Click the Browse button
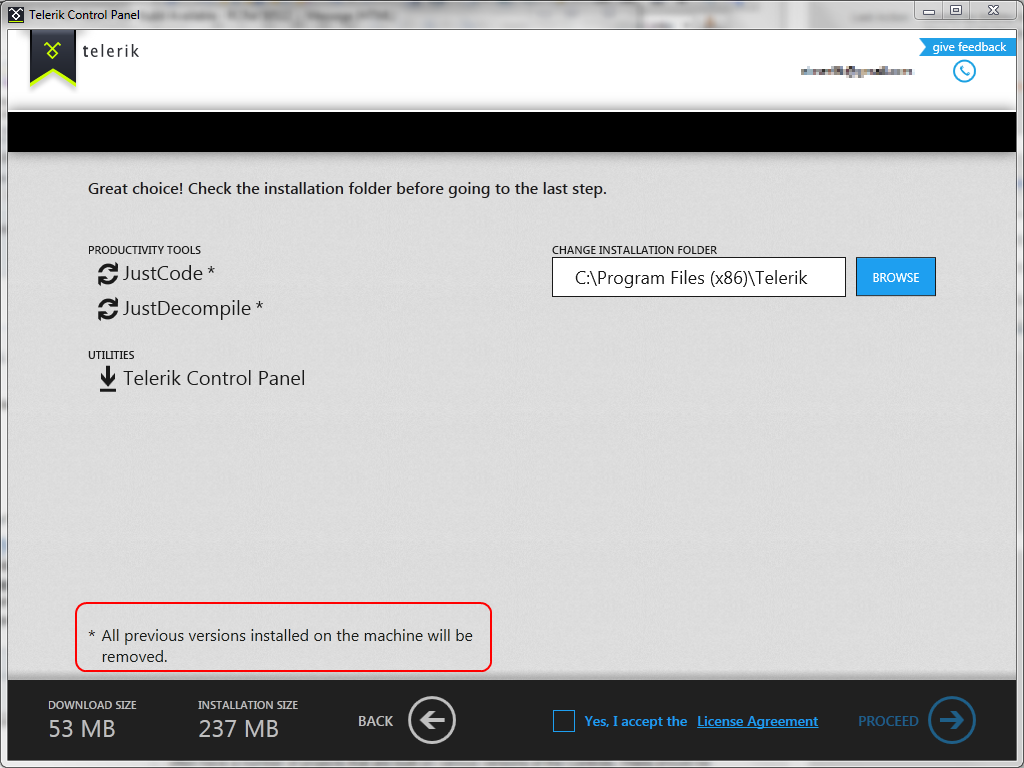The image size is (1024, 768). [x=895, y=277]
